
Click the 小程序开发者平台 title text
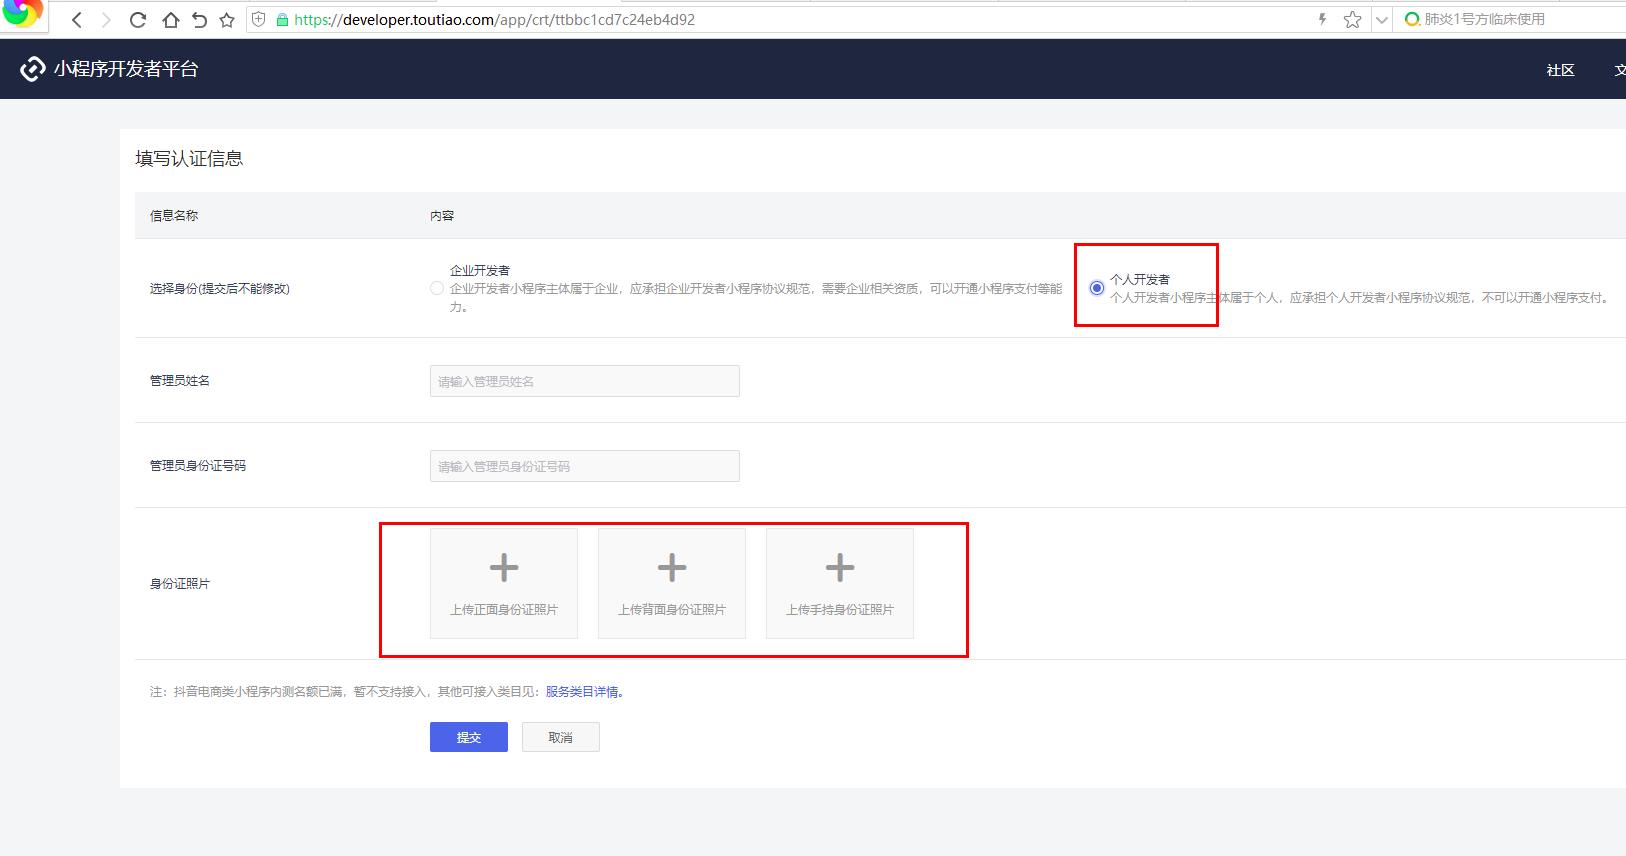[x=126, y=69]
